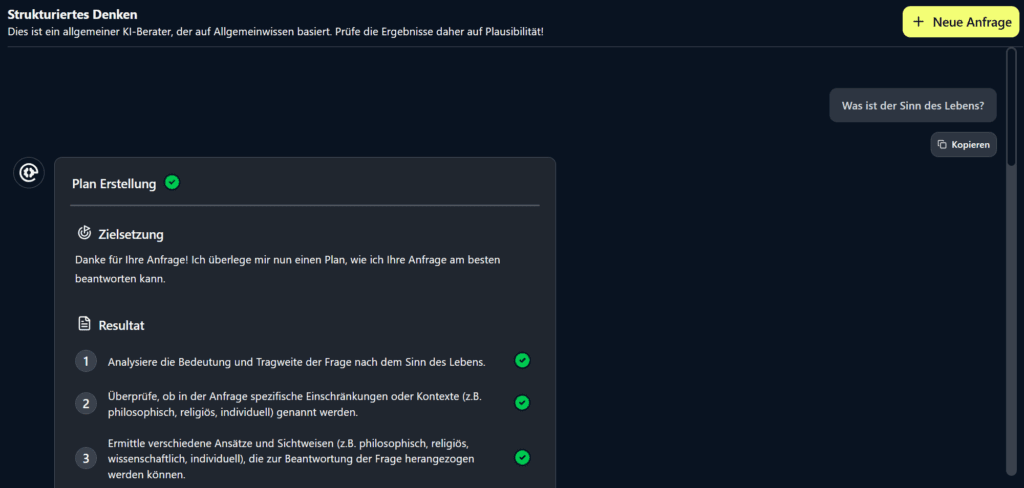Click the 'Was ist der Sinn des Lebens?' message
Screen dimensions: 1024x488
coord(912,105)
